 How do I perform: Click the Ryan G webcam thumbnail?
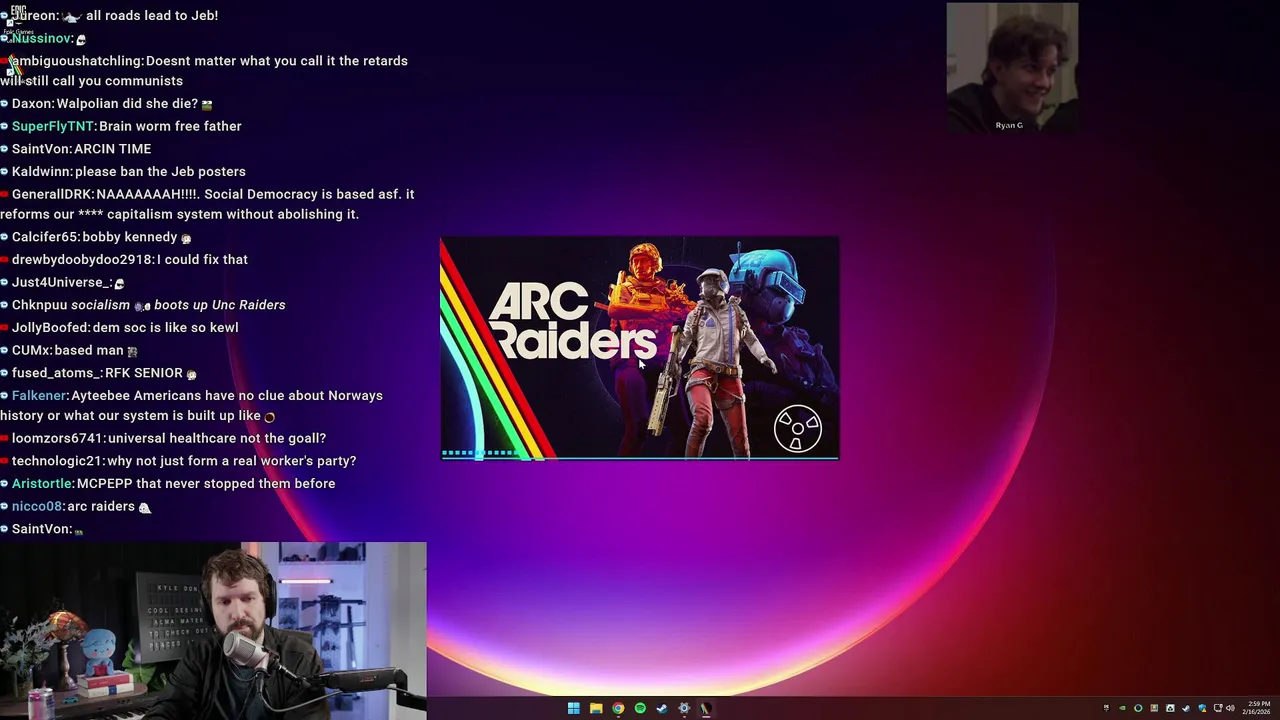click(1012, 67)
